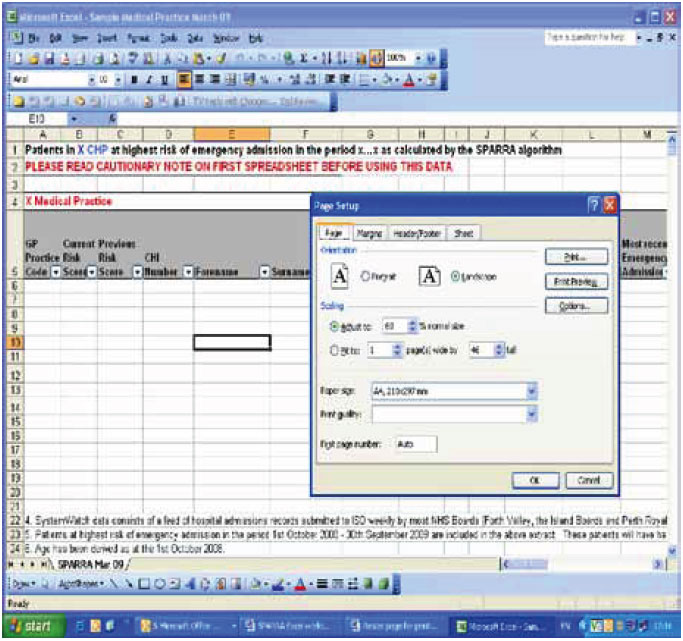683x641 pixels.
Task: Click the Cut scissors icon
Action: [x=167, y=58]
